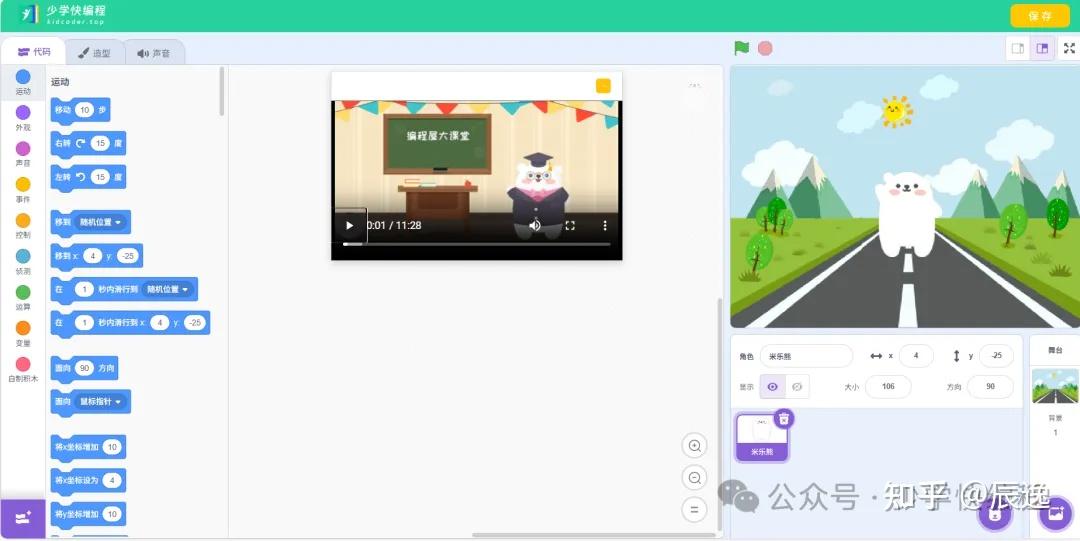1080x541 pixels.
Task: Click the video progress bar
Action: (x=476, y=244)
